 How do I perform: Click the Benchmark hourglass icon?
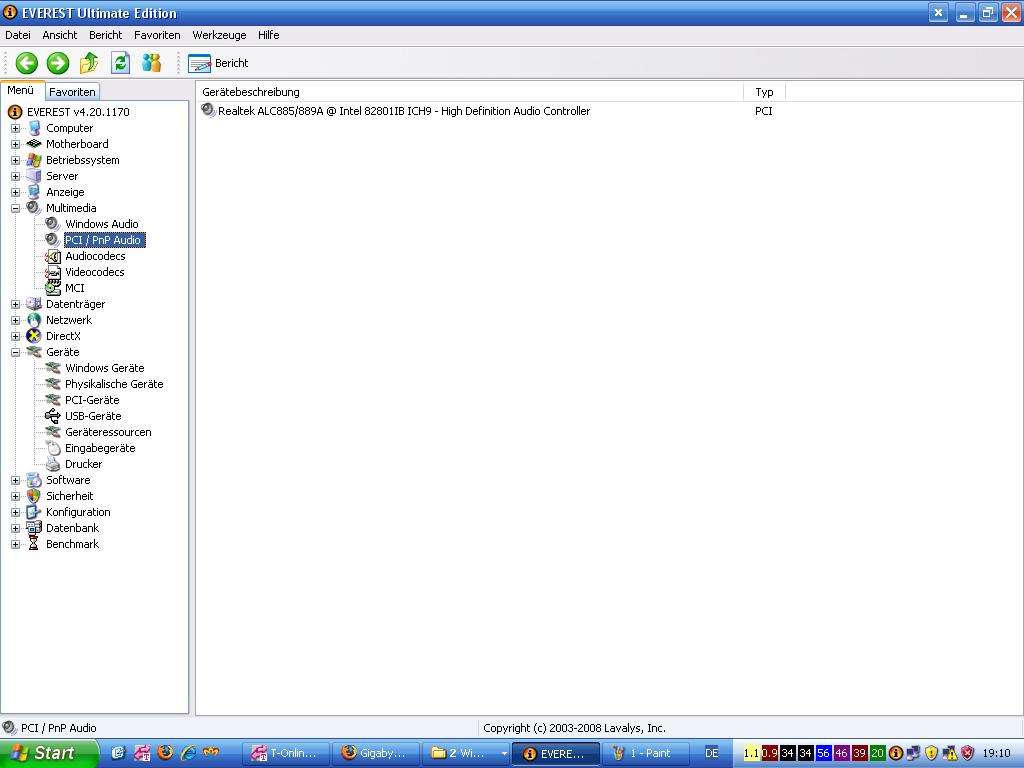coord(34,544)
